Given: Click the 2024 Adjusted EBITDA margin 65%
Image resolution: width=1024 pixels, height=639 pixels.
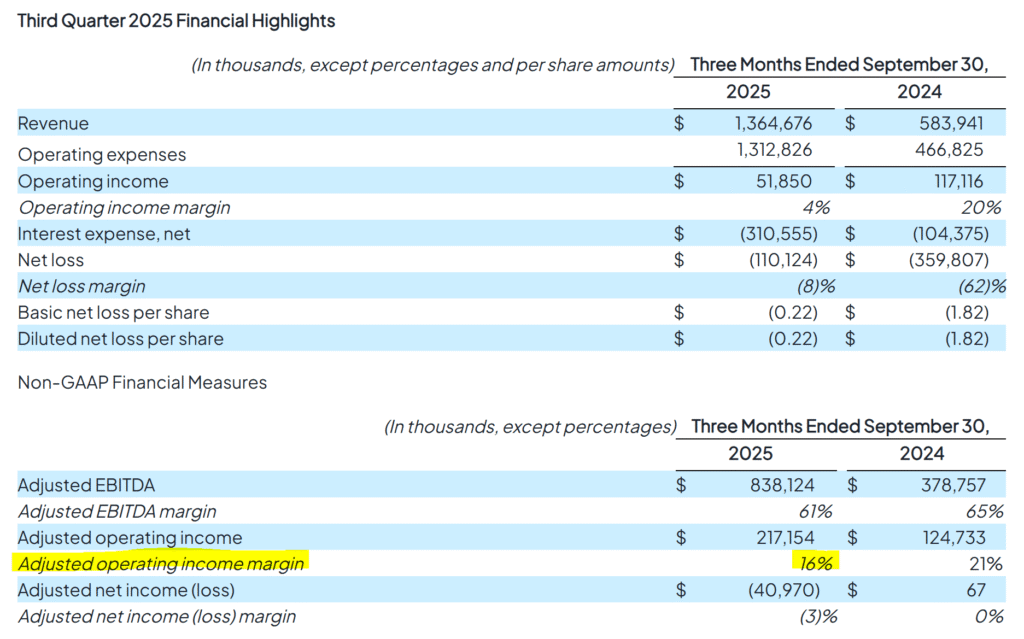Looking at the screenshot, I should coord(982,511).
